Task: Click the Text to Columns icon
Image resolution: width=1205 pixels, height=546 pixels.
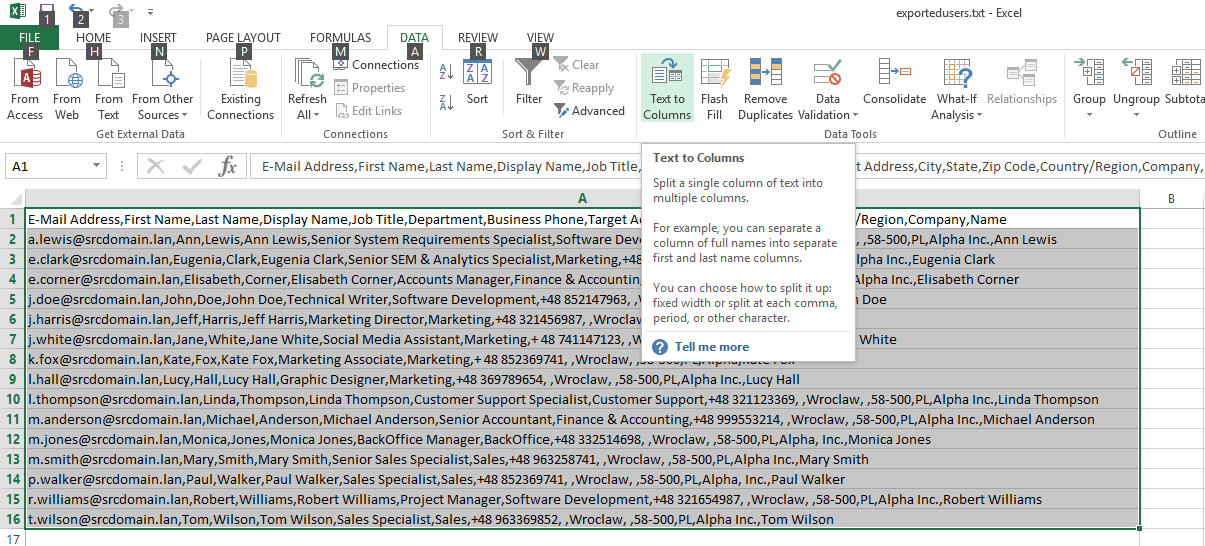Action: (667, 73)
